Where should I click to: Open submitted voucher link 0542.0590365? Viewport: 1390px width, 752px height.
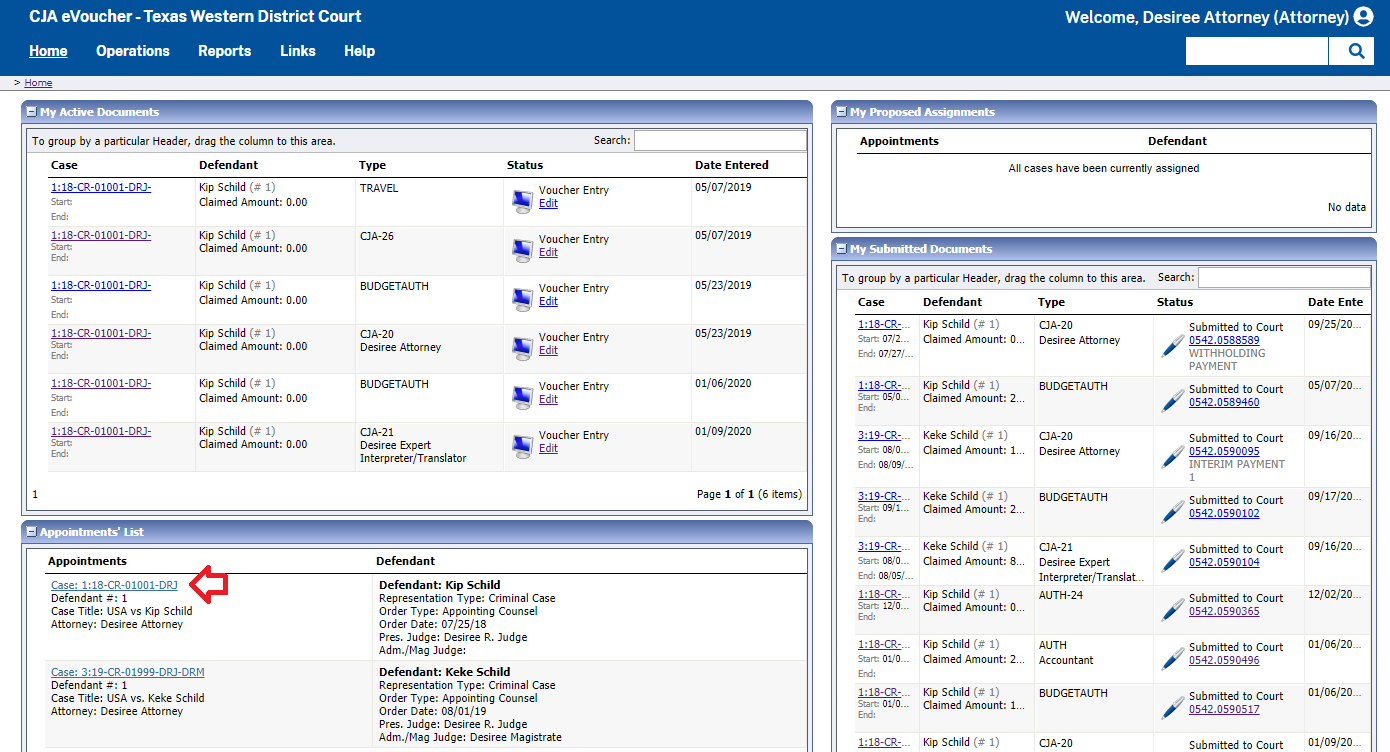[x=1223, y=611]
